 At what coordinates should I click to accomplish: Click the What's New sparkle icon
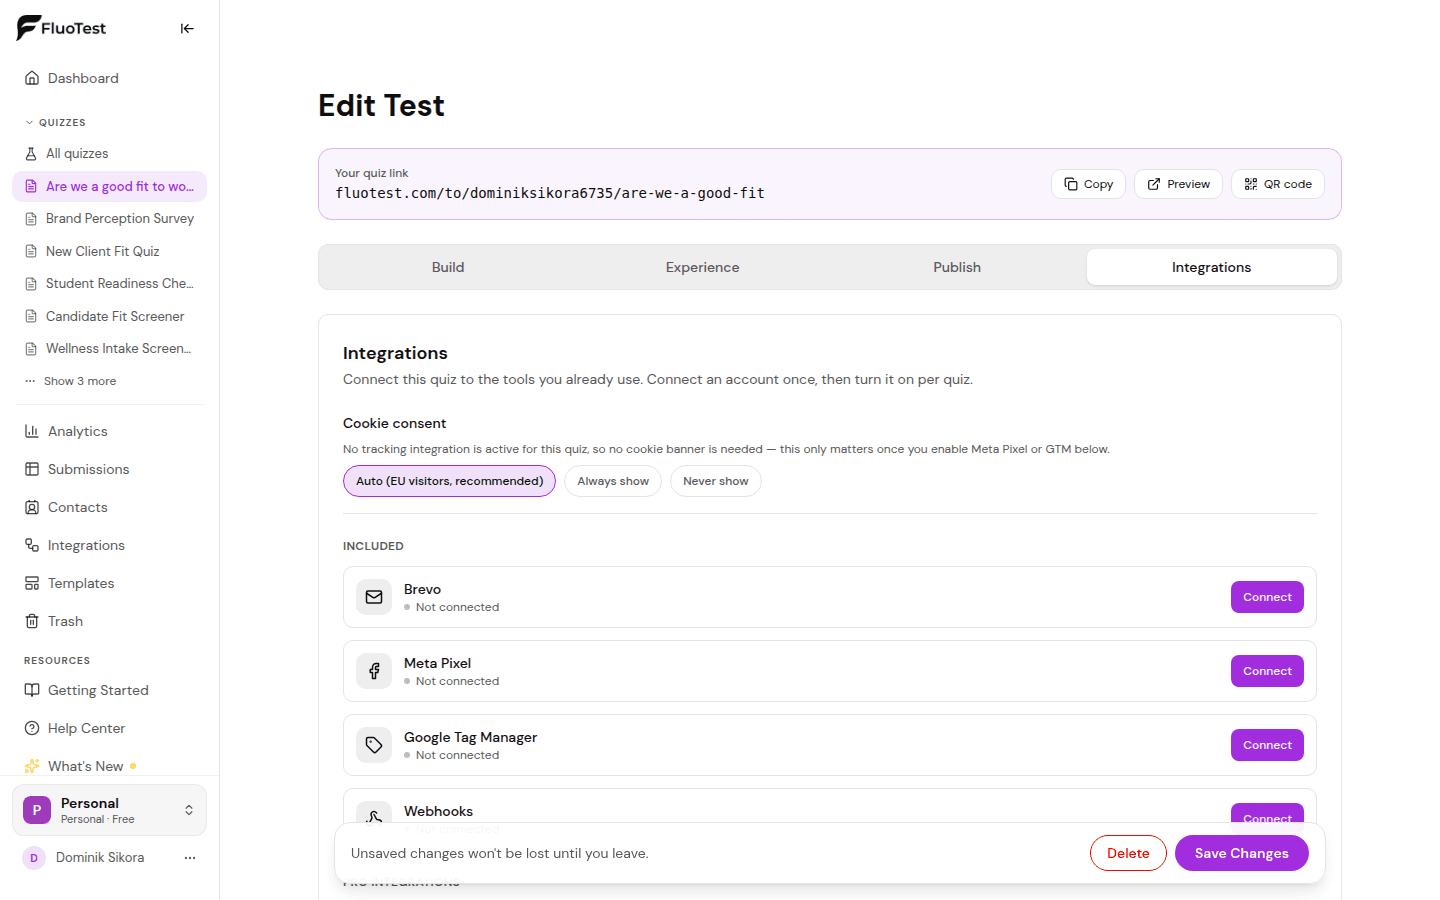pos(32,766)
